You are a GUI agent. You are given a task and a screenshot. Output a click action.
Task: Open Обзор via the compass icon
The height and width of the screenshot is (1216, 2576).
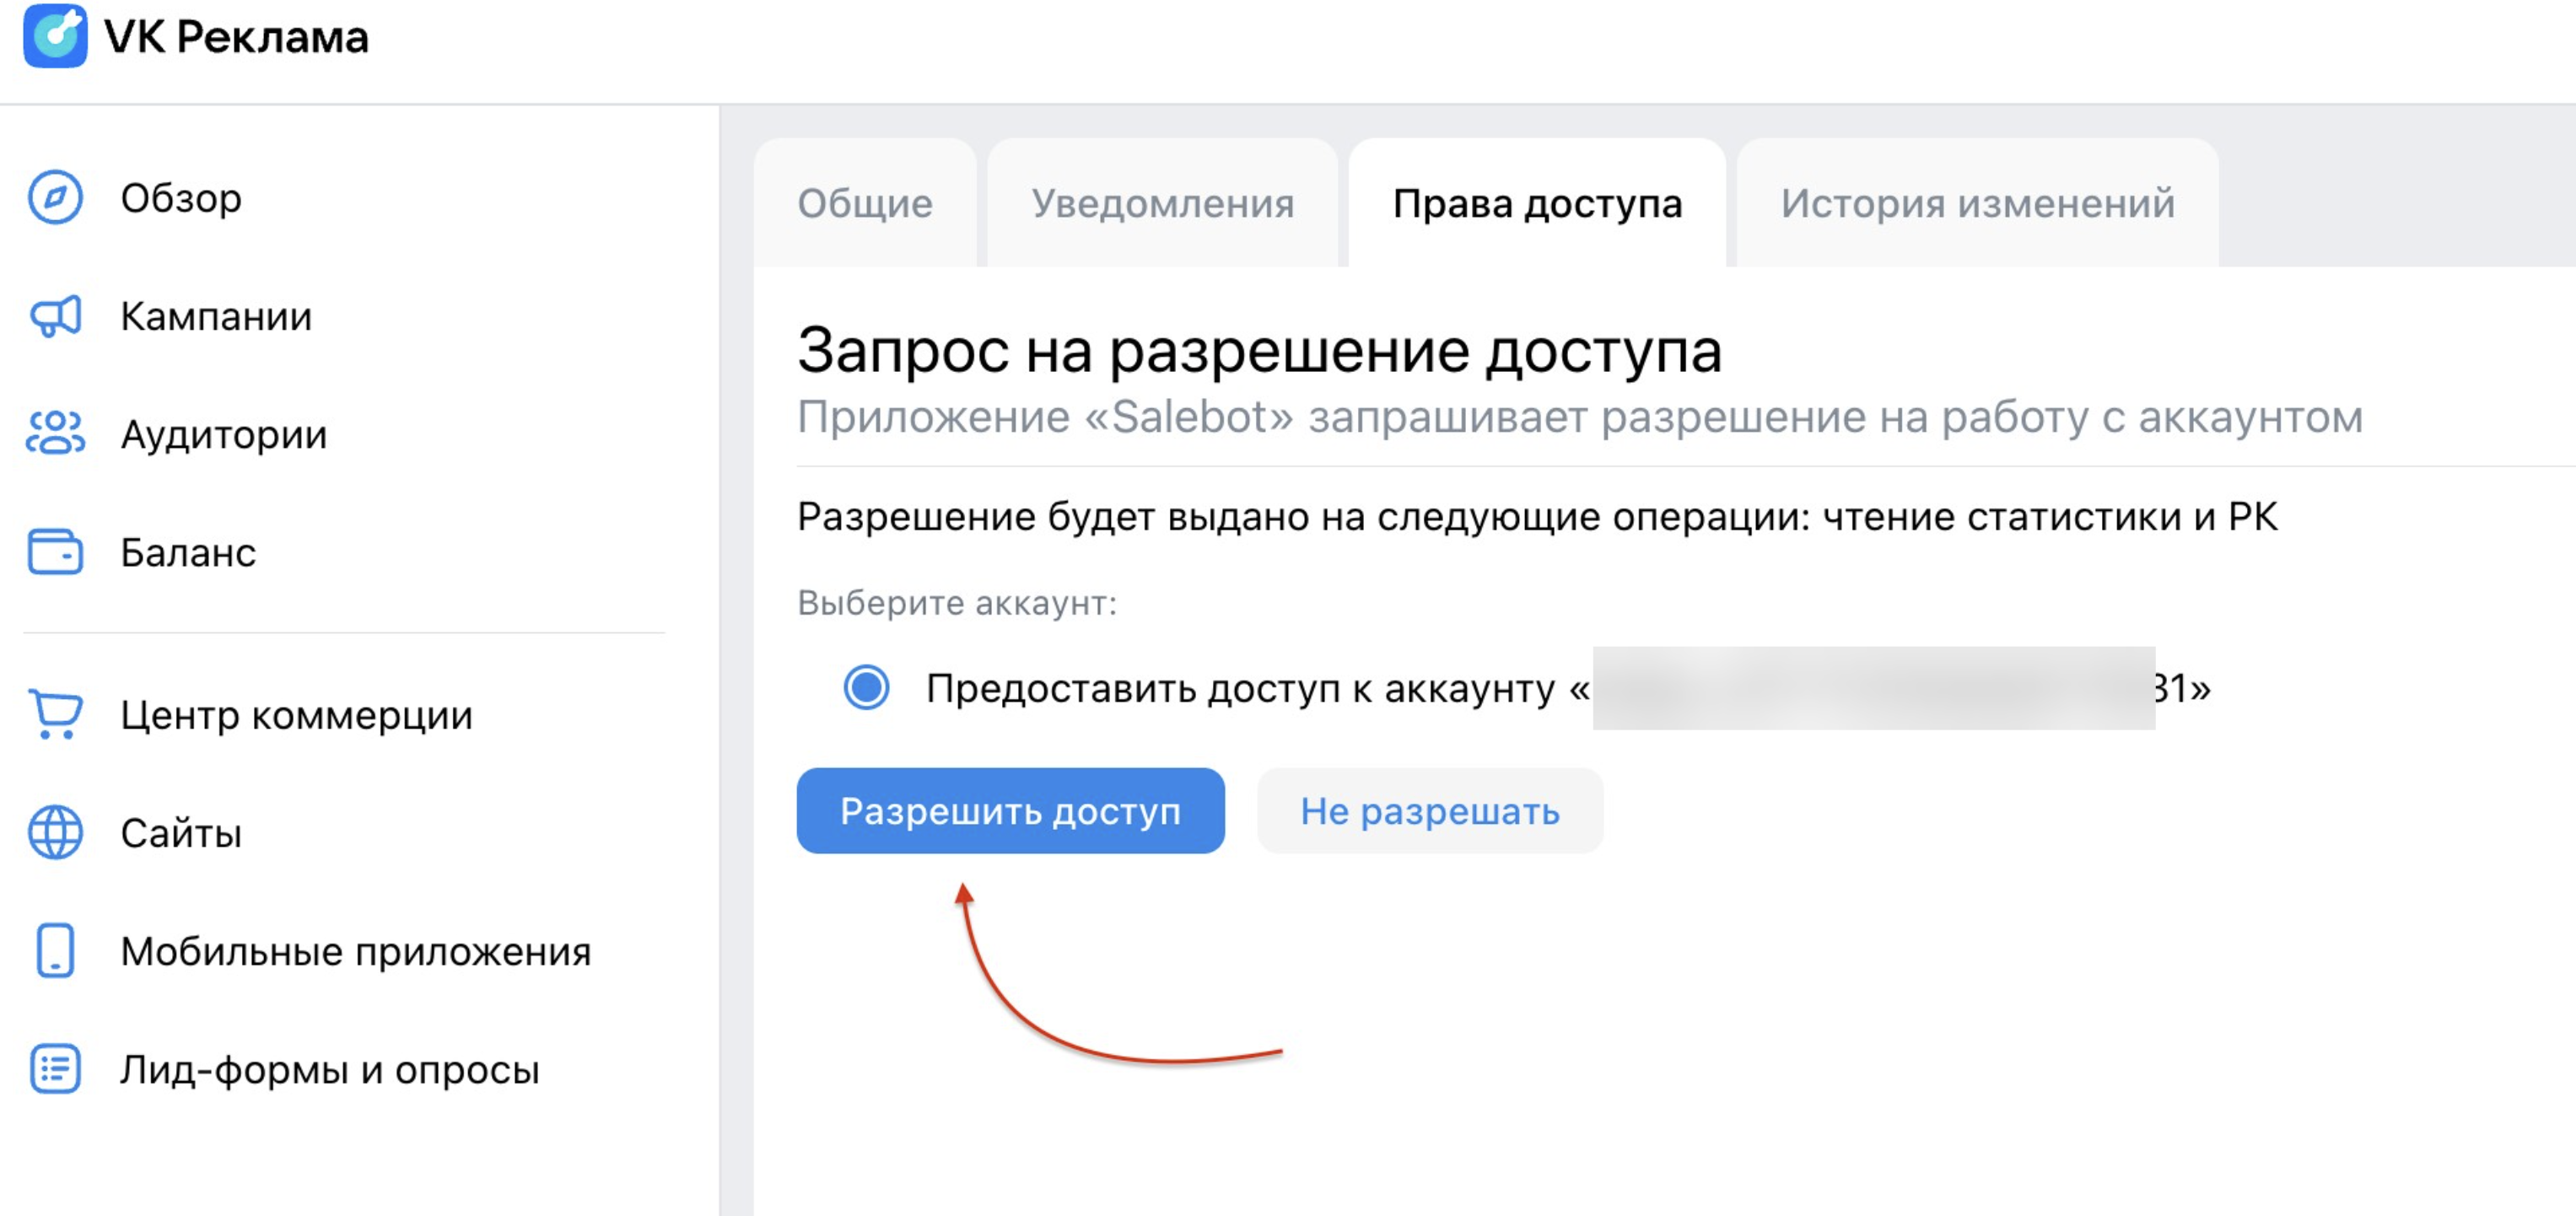click(55, 198)
